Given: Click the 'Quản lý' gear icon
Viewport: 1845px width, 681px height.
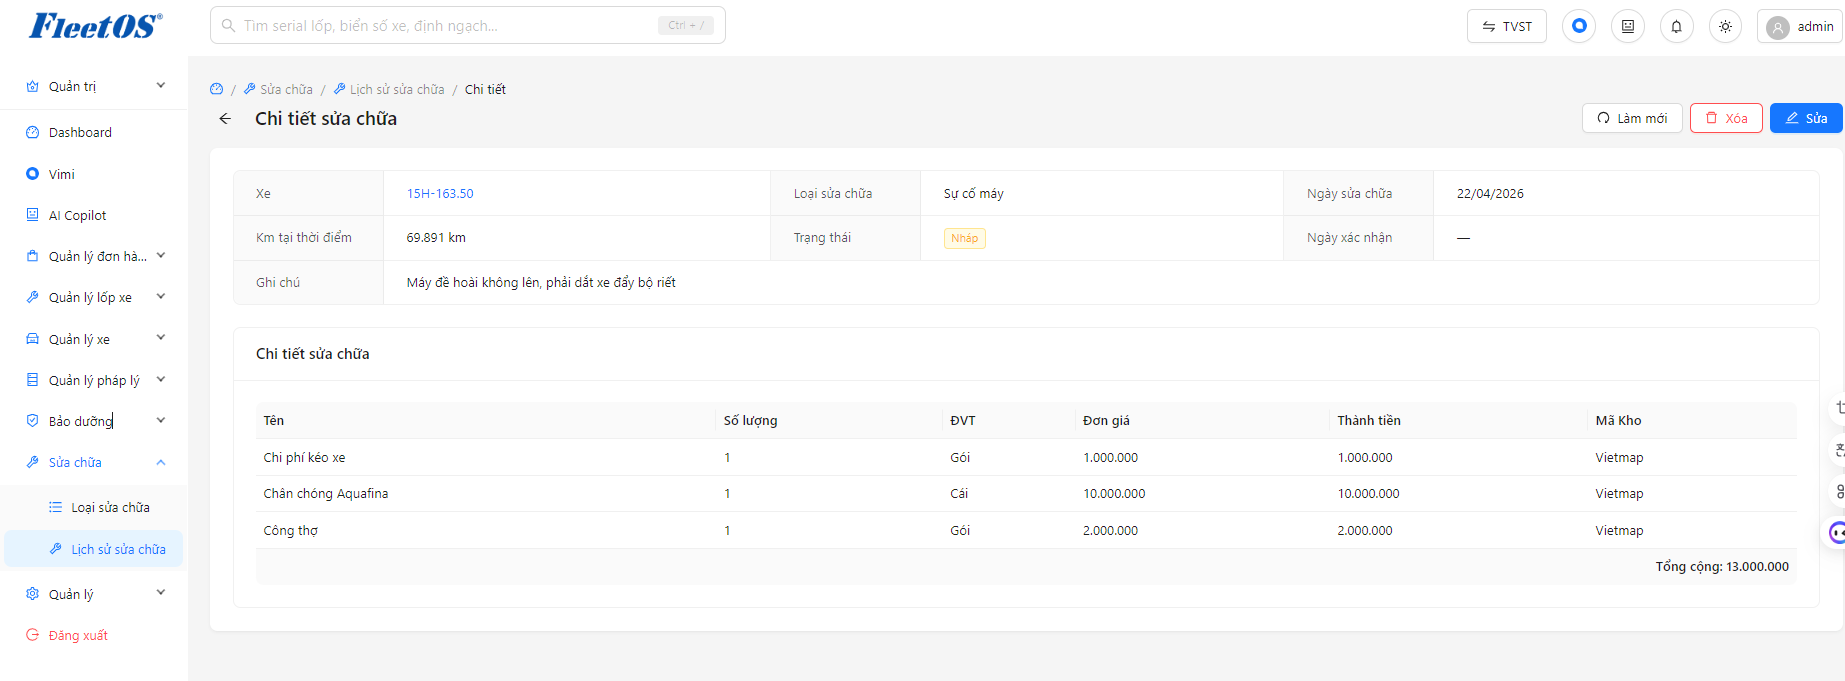Looking at the screenshot, I should click(x=32, y=594).
